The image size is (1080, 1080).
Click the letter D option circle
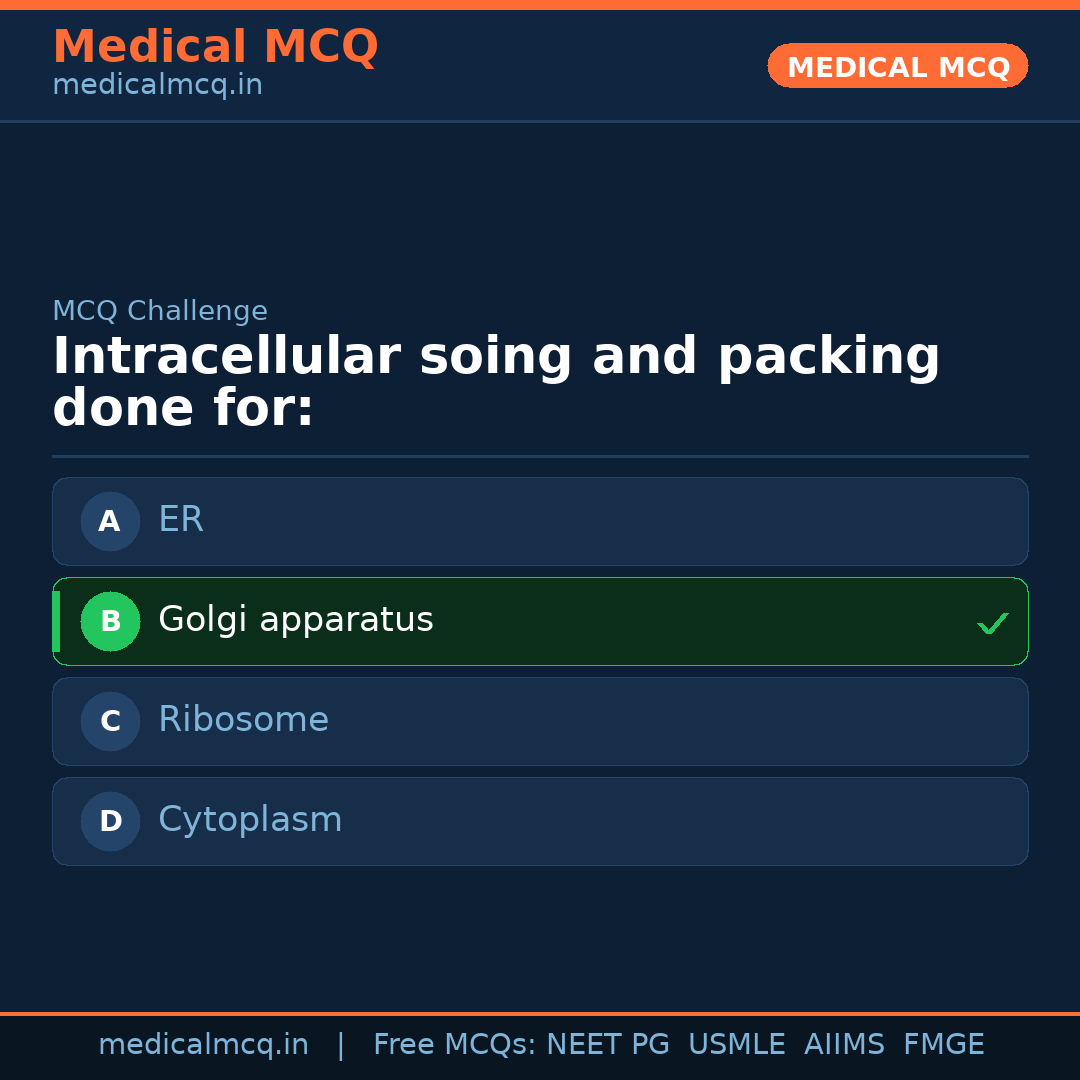tap(110, 821)
